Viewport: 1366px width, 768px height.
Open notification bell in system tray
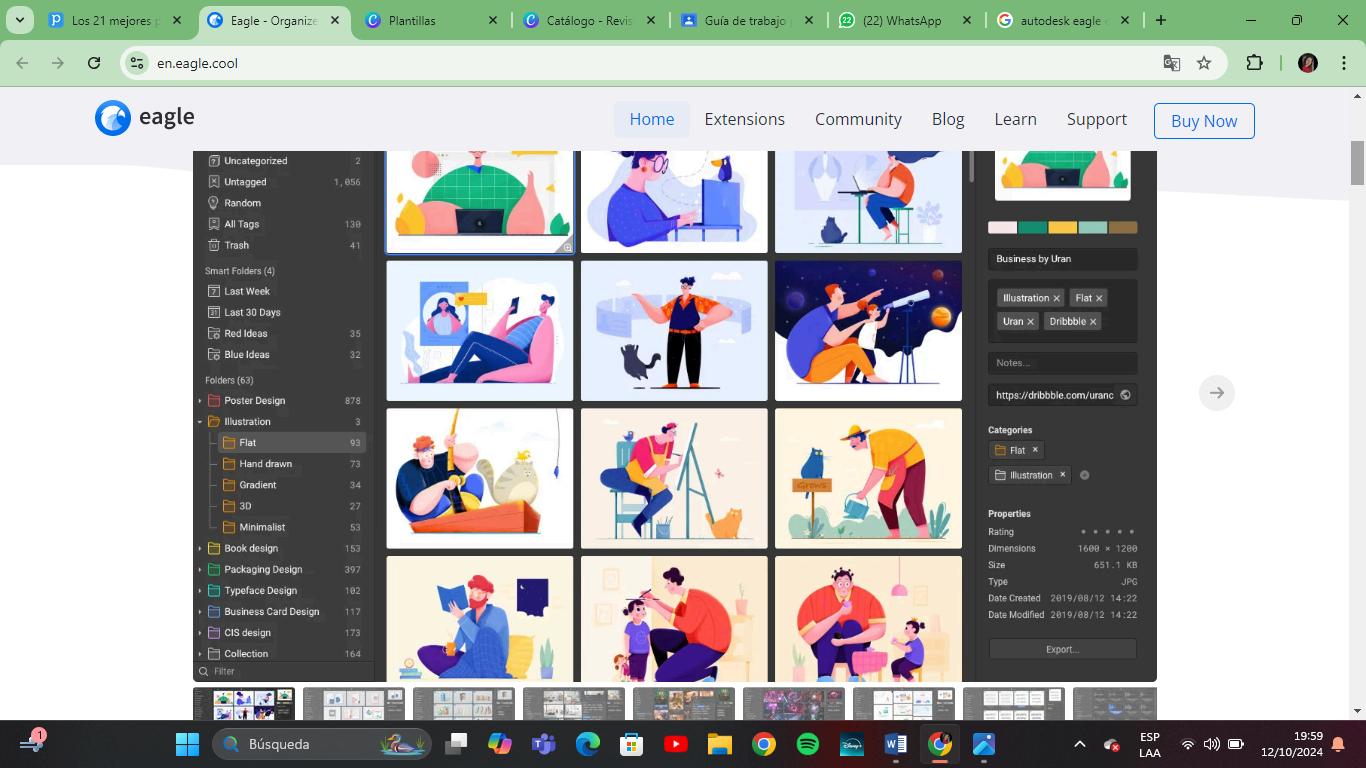click(1340, 744)
